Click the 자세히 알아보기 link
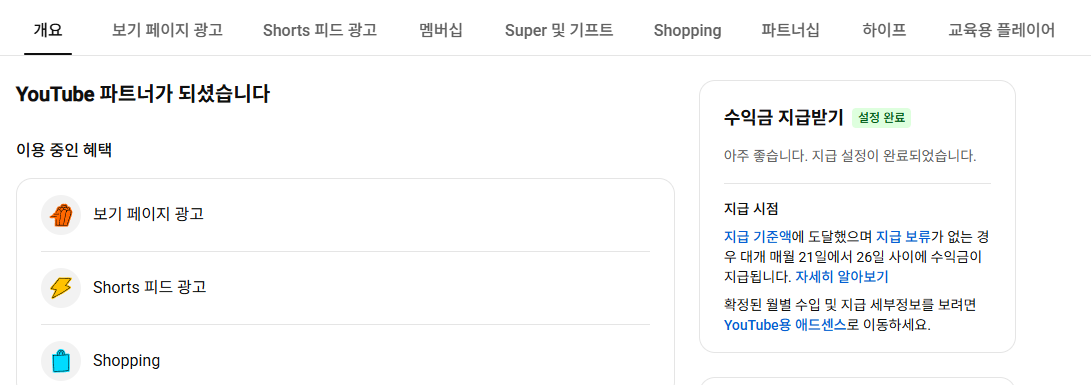Image resolution: width=1091 pixels, height=385 pixels. 842,277
